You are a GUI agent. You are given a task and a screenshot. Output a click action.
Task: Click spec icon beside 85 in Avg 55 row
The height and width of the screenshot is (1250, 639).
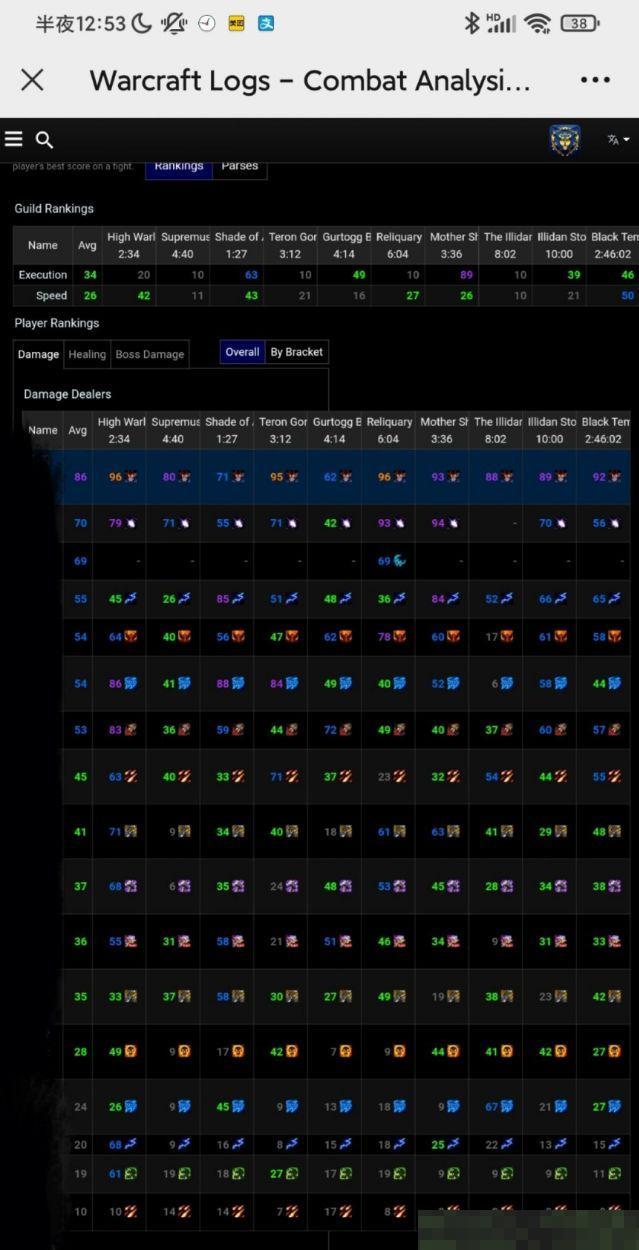coord(238,599)
